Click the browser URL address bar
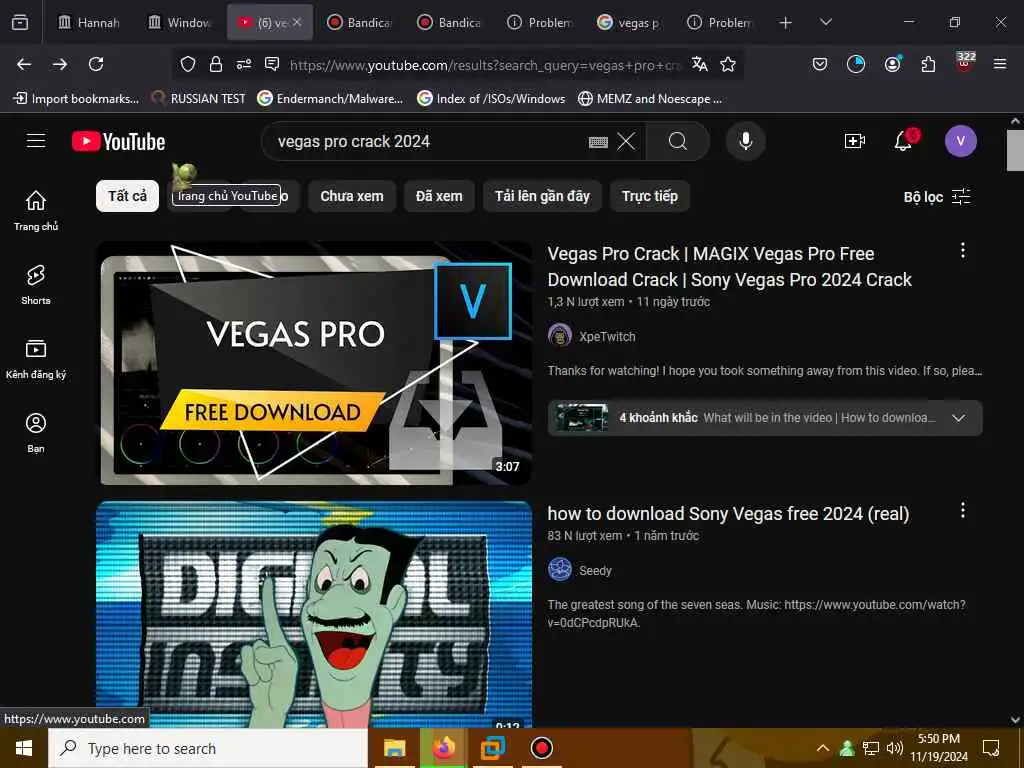The height and width of the screenshot is (768, 1024). point(485,65)
